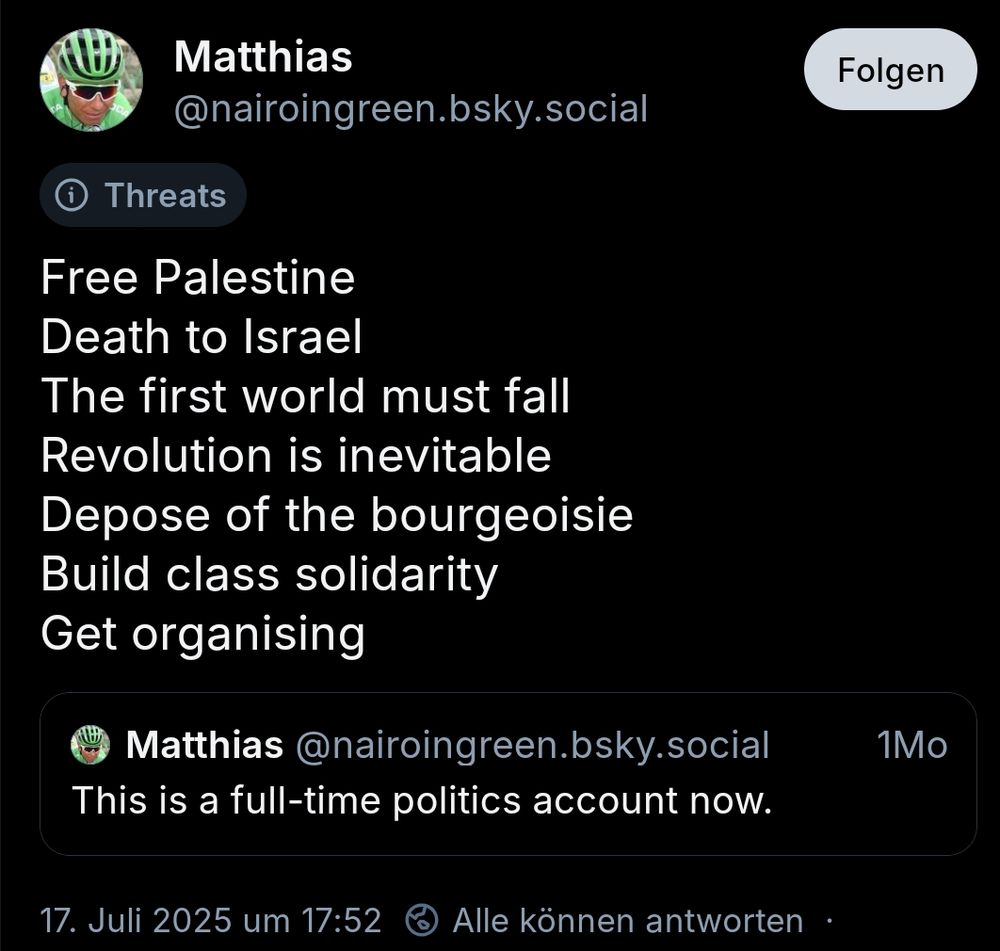The image size is (1000, 951).
Task: Click the 'Depose of the bourgeoisie' line
Action: click(337, 515)
